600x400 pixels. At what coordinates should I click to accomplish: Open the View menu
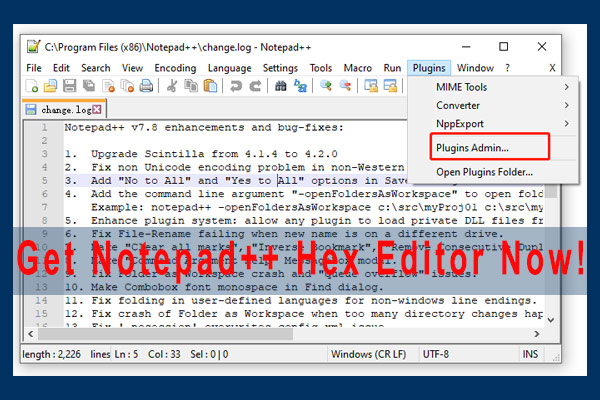pyautogui.click(x=132, y=68)
